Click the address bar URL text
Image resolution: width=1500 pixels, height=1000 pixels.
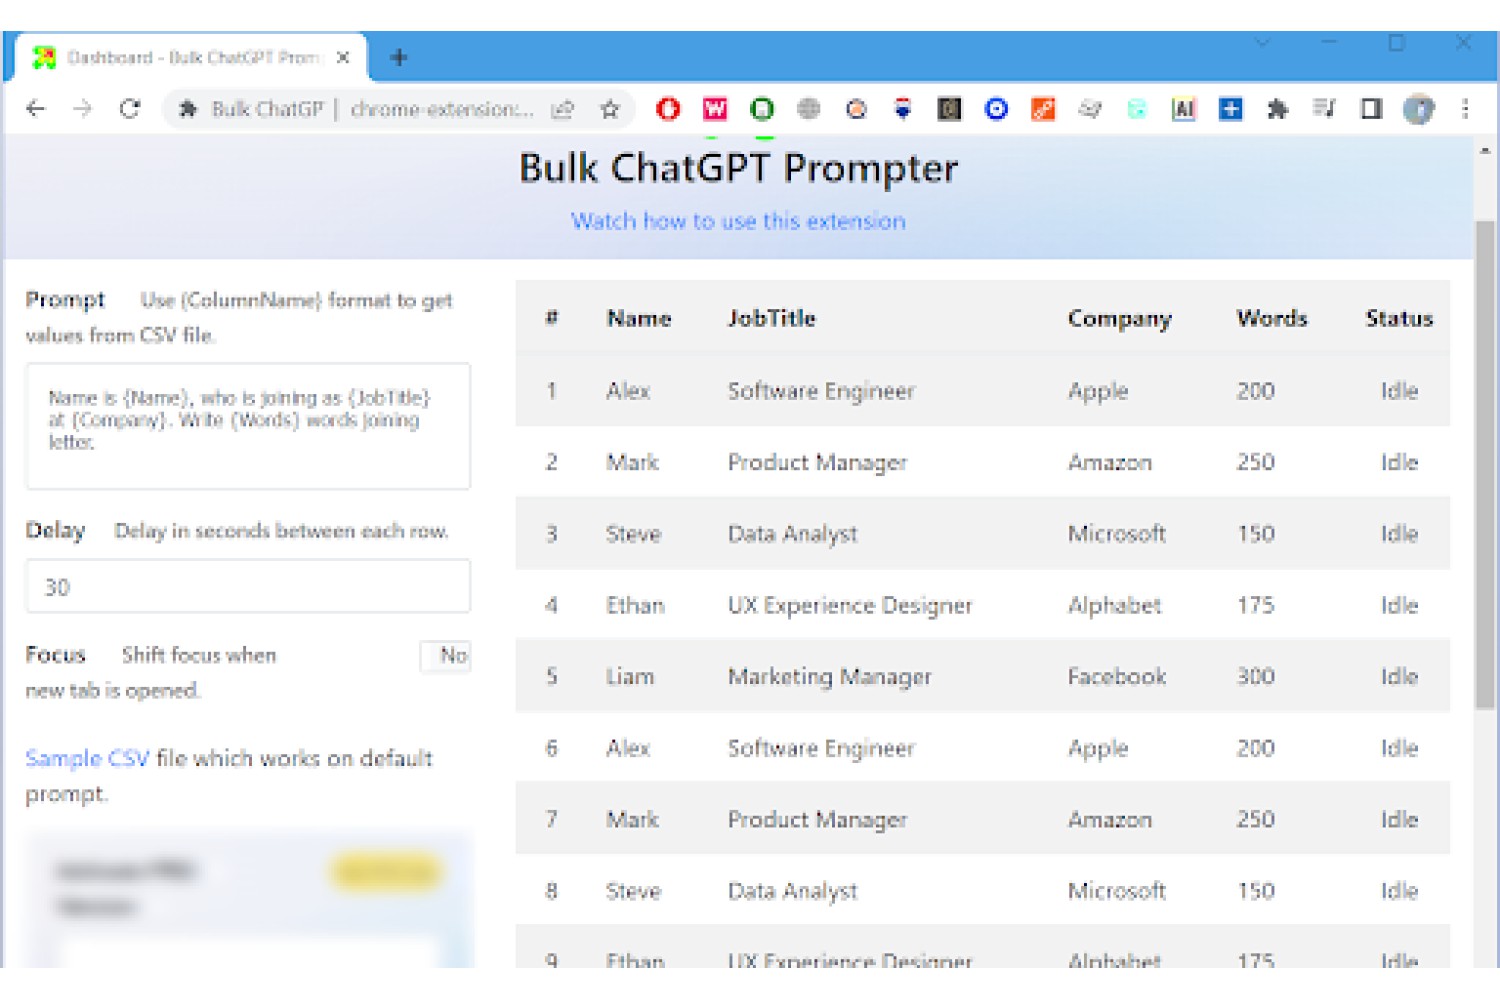pyautogui.click(x=442, y=109)
